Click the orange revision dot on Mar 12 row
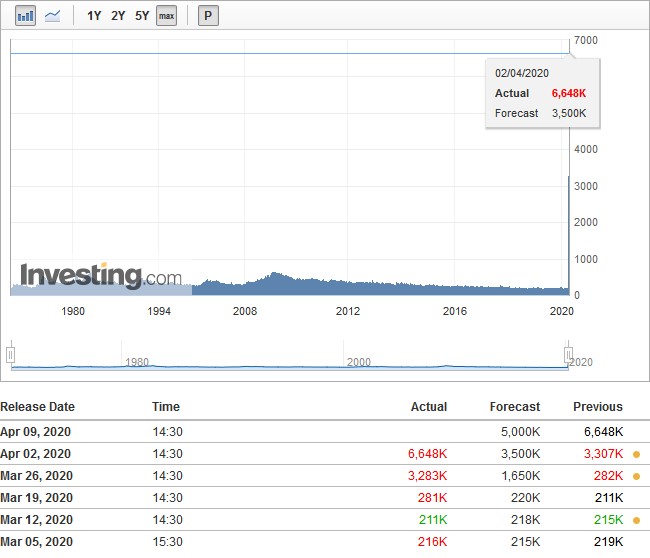The image size is (650, 558). pyautogui.click(x=636, y=520)
